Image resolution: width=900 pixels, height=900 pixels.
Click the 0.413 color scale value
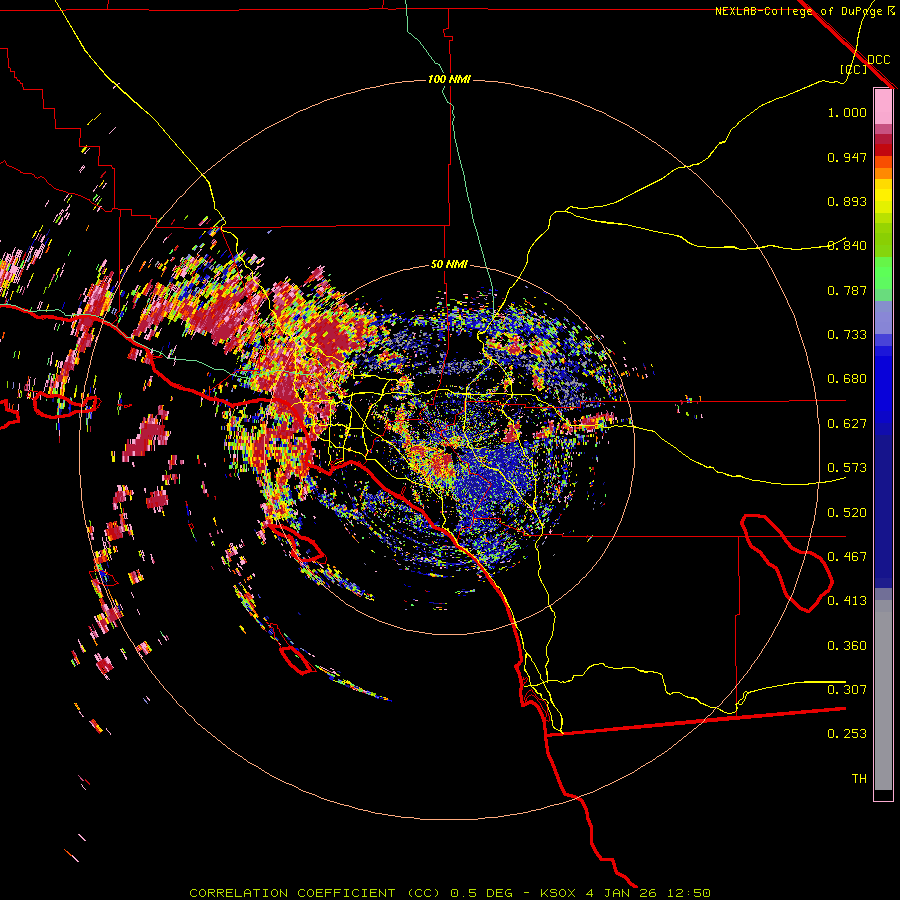(x=847, y=601)
